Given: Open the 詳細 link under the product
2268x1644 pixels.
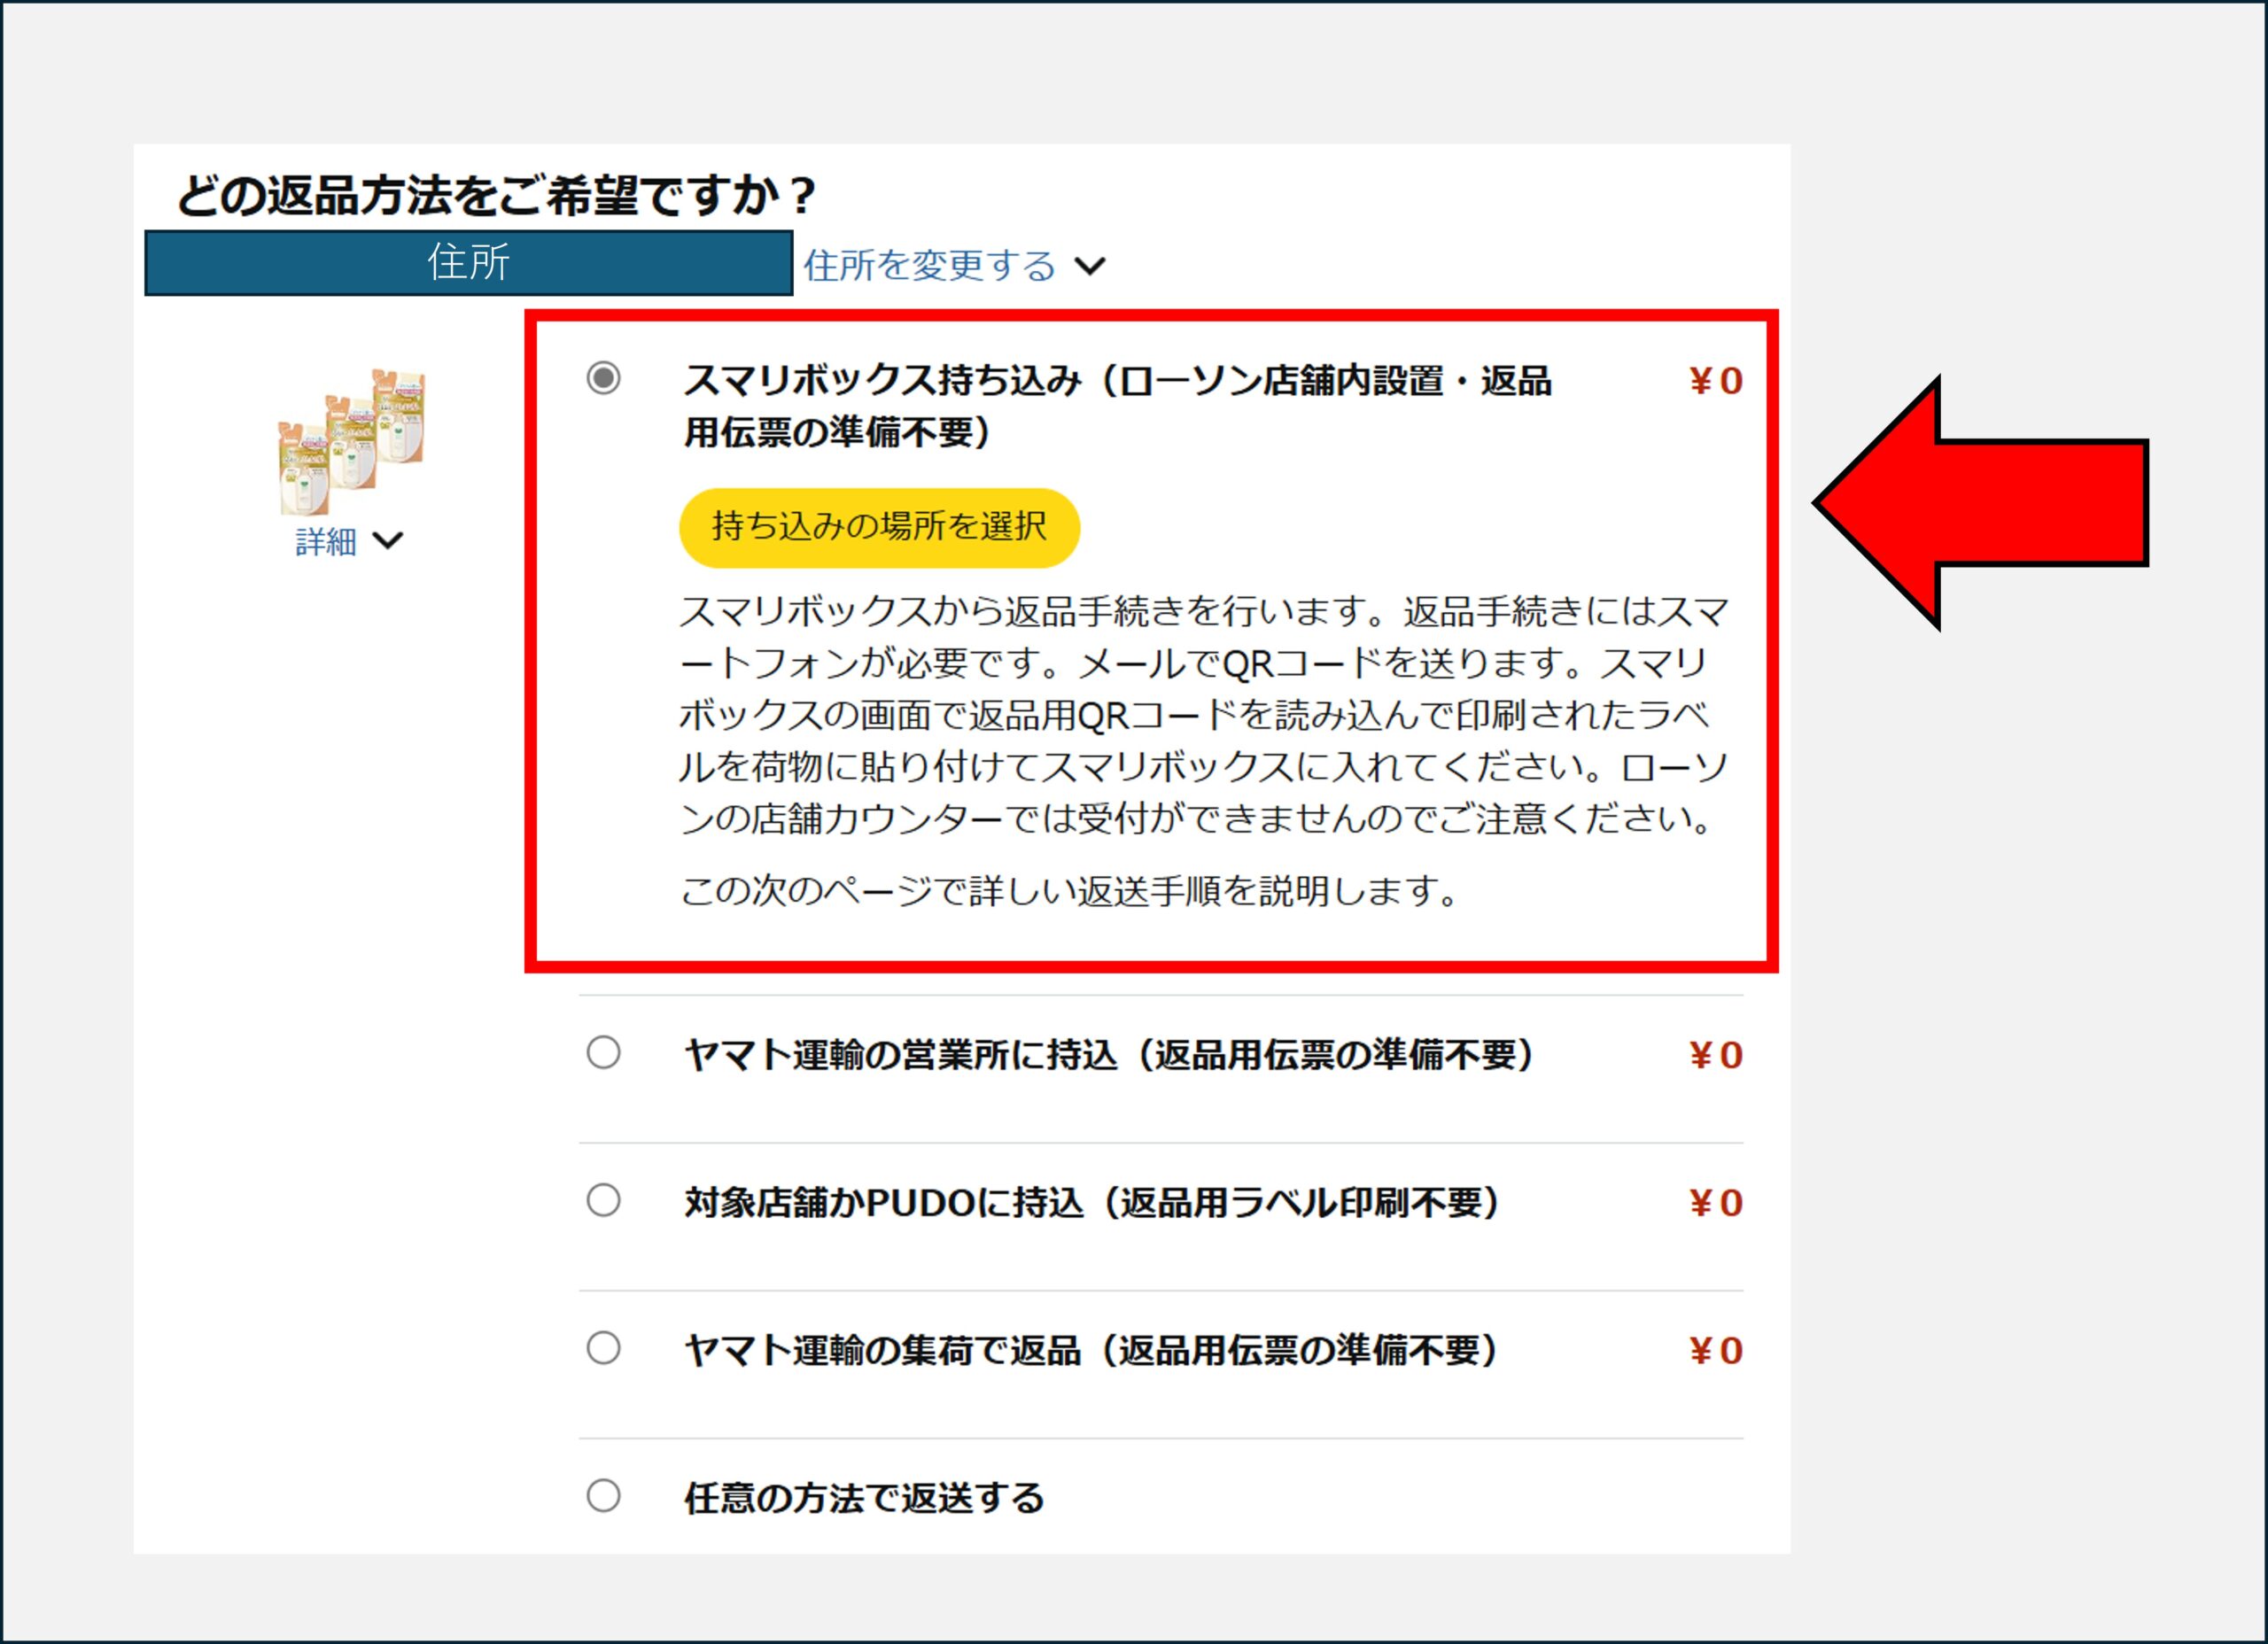Looking at the screenshot, I should coord(326,541).
